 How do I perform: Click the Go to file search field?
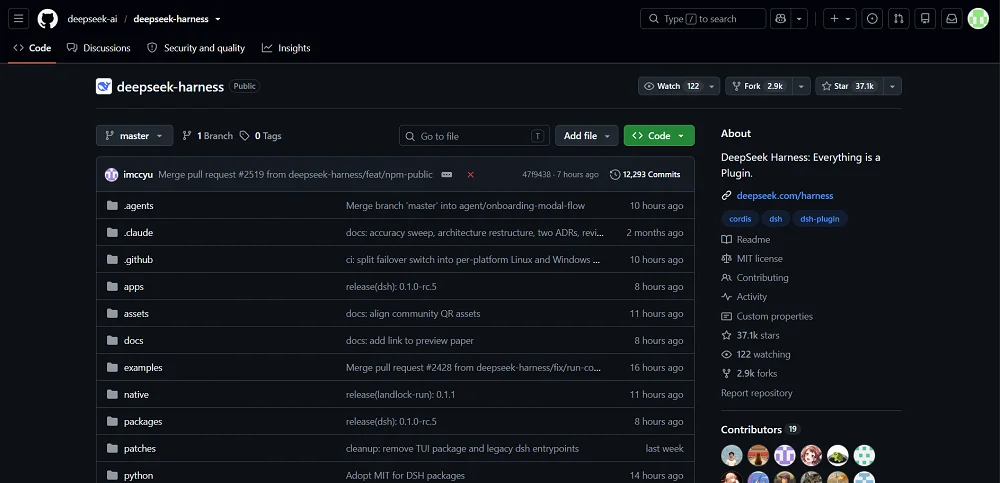click(474, 136)
